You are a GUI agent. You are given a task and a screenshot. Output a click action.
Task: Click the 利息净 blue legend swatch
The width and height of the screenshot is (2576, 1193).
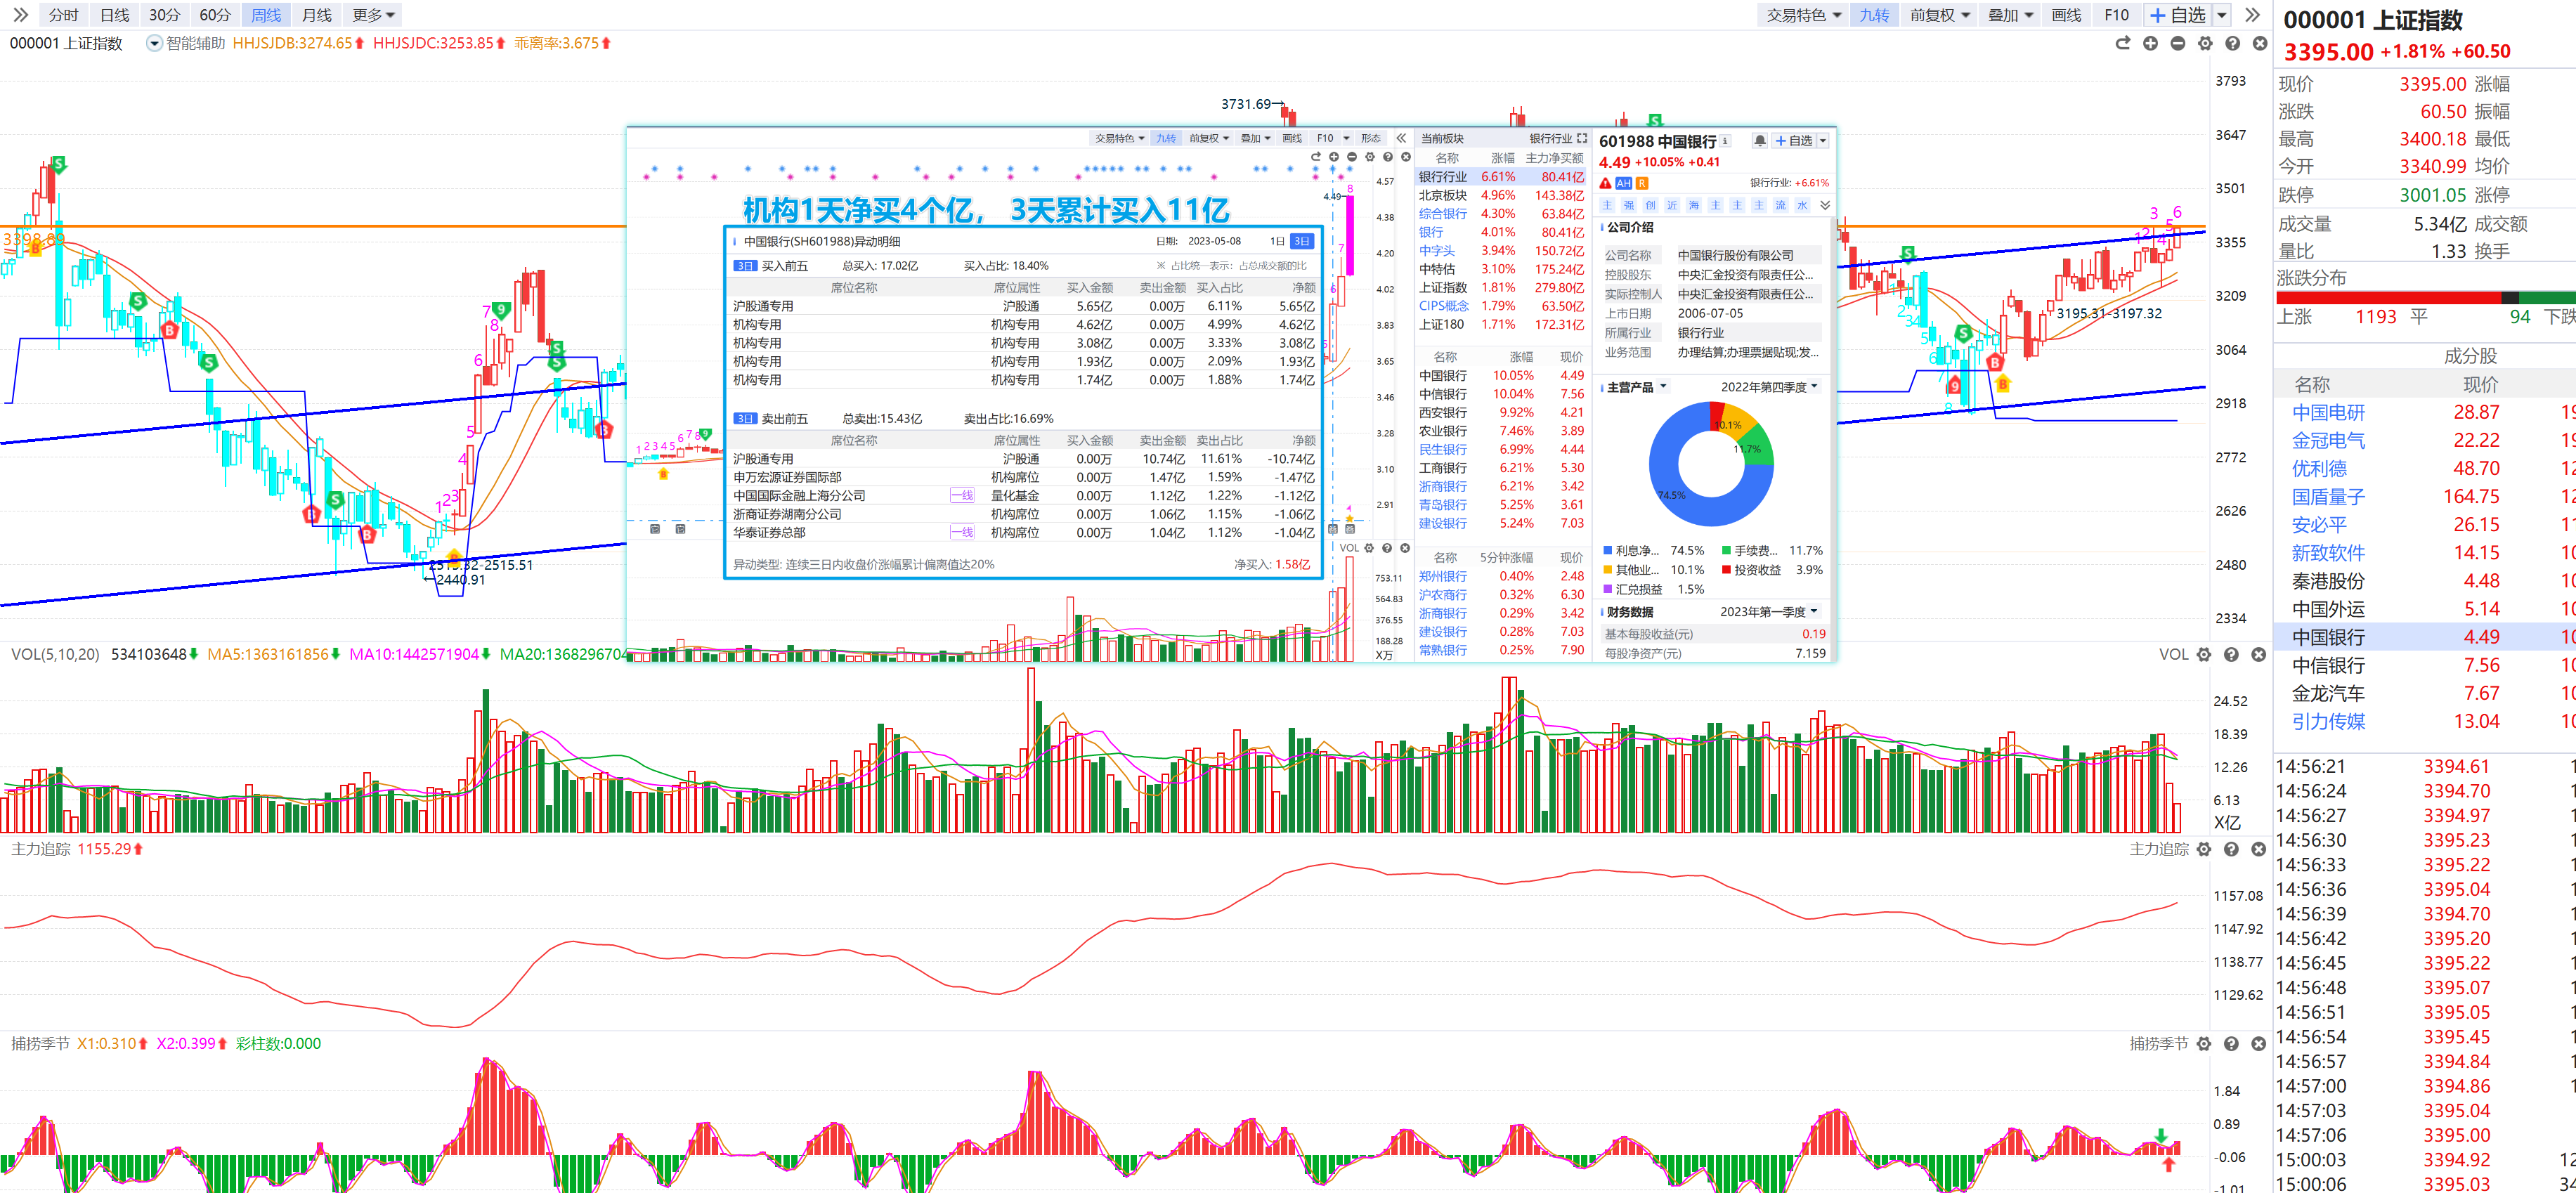point(1608,550)
